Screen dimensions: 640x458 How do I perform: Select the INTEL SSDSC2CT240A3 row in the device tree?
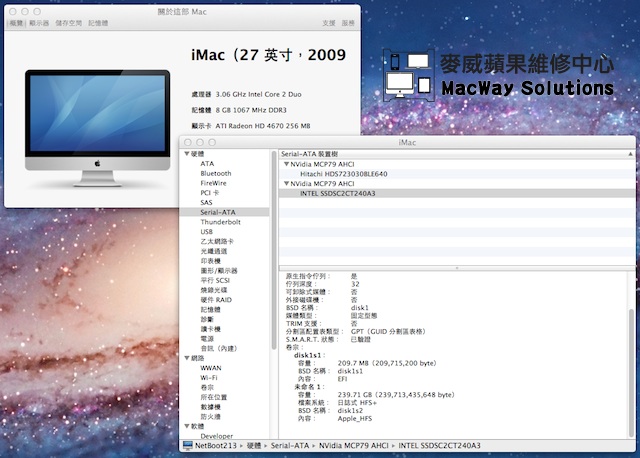coord(457,193)
